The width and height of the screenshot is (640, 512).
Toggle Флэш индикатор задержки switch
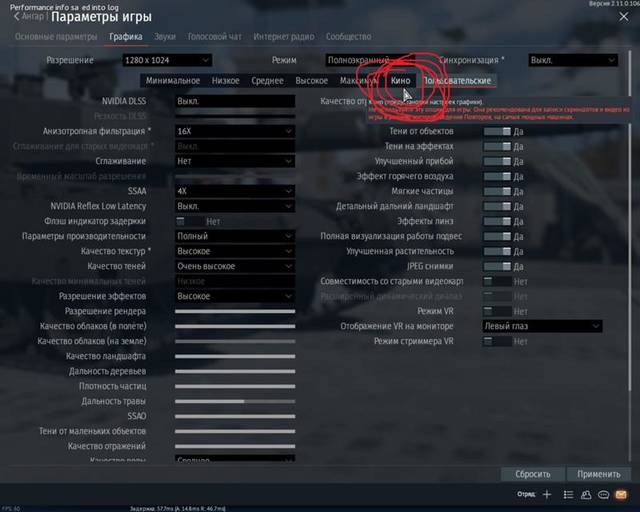(x=190, y=221)
